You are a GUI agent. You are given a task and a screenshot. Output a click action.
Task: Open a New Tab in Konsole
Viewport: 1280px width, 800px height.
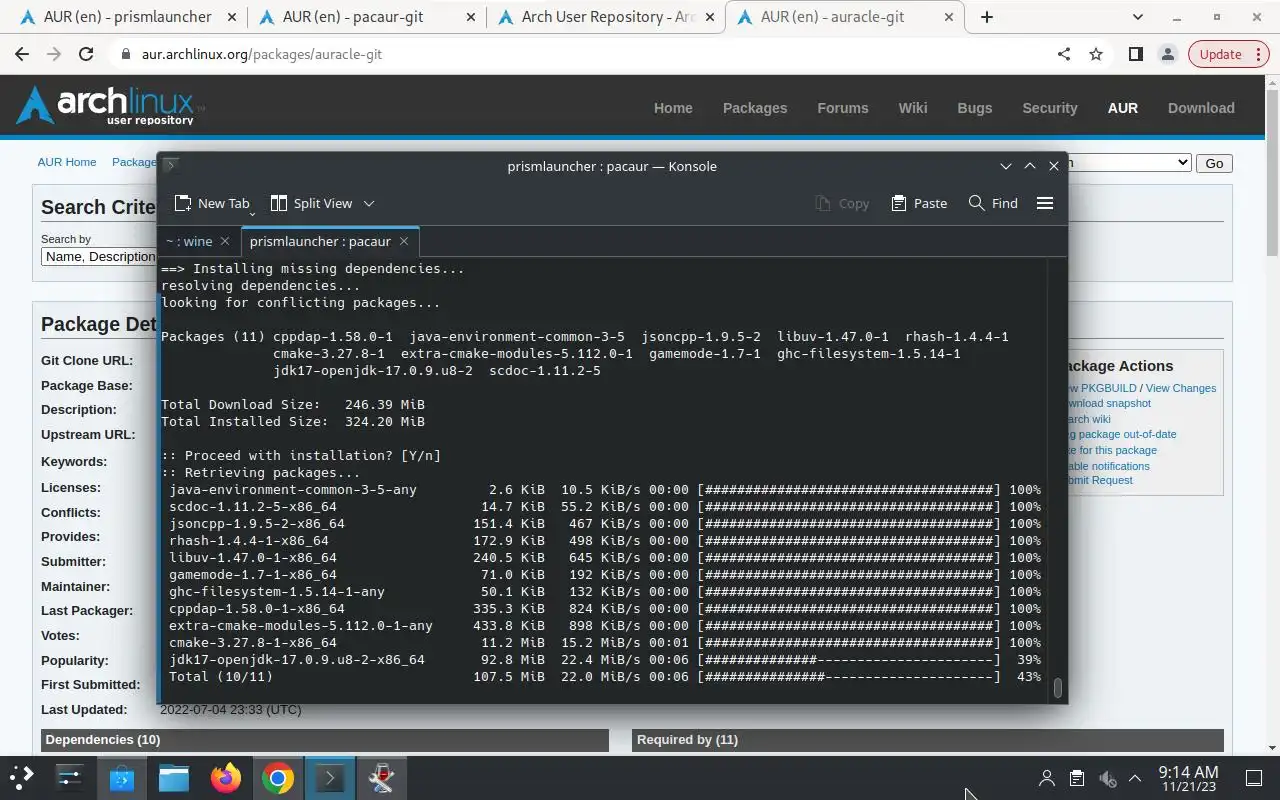tap(211, 203)
